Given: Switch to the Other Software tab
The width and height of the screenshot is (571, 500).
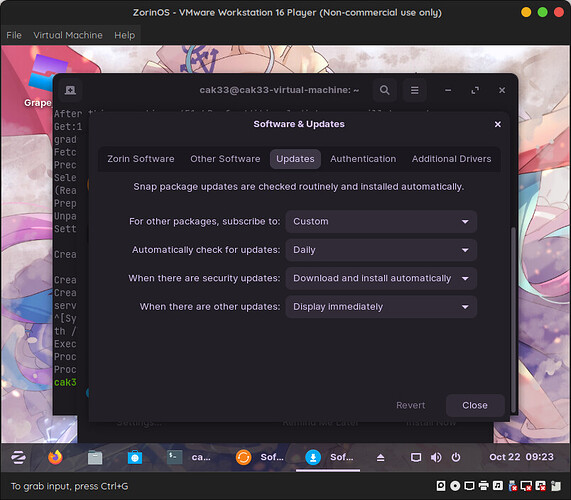Looking at the screenshot, I should pos(225,159).
